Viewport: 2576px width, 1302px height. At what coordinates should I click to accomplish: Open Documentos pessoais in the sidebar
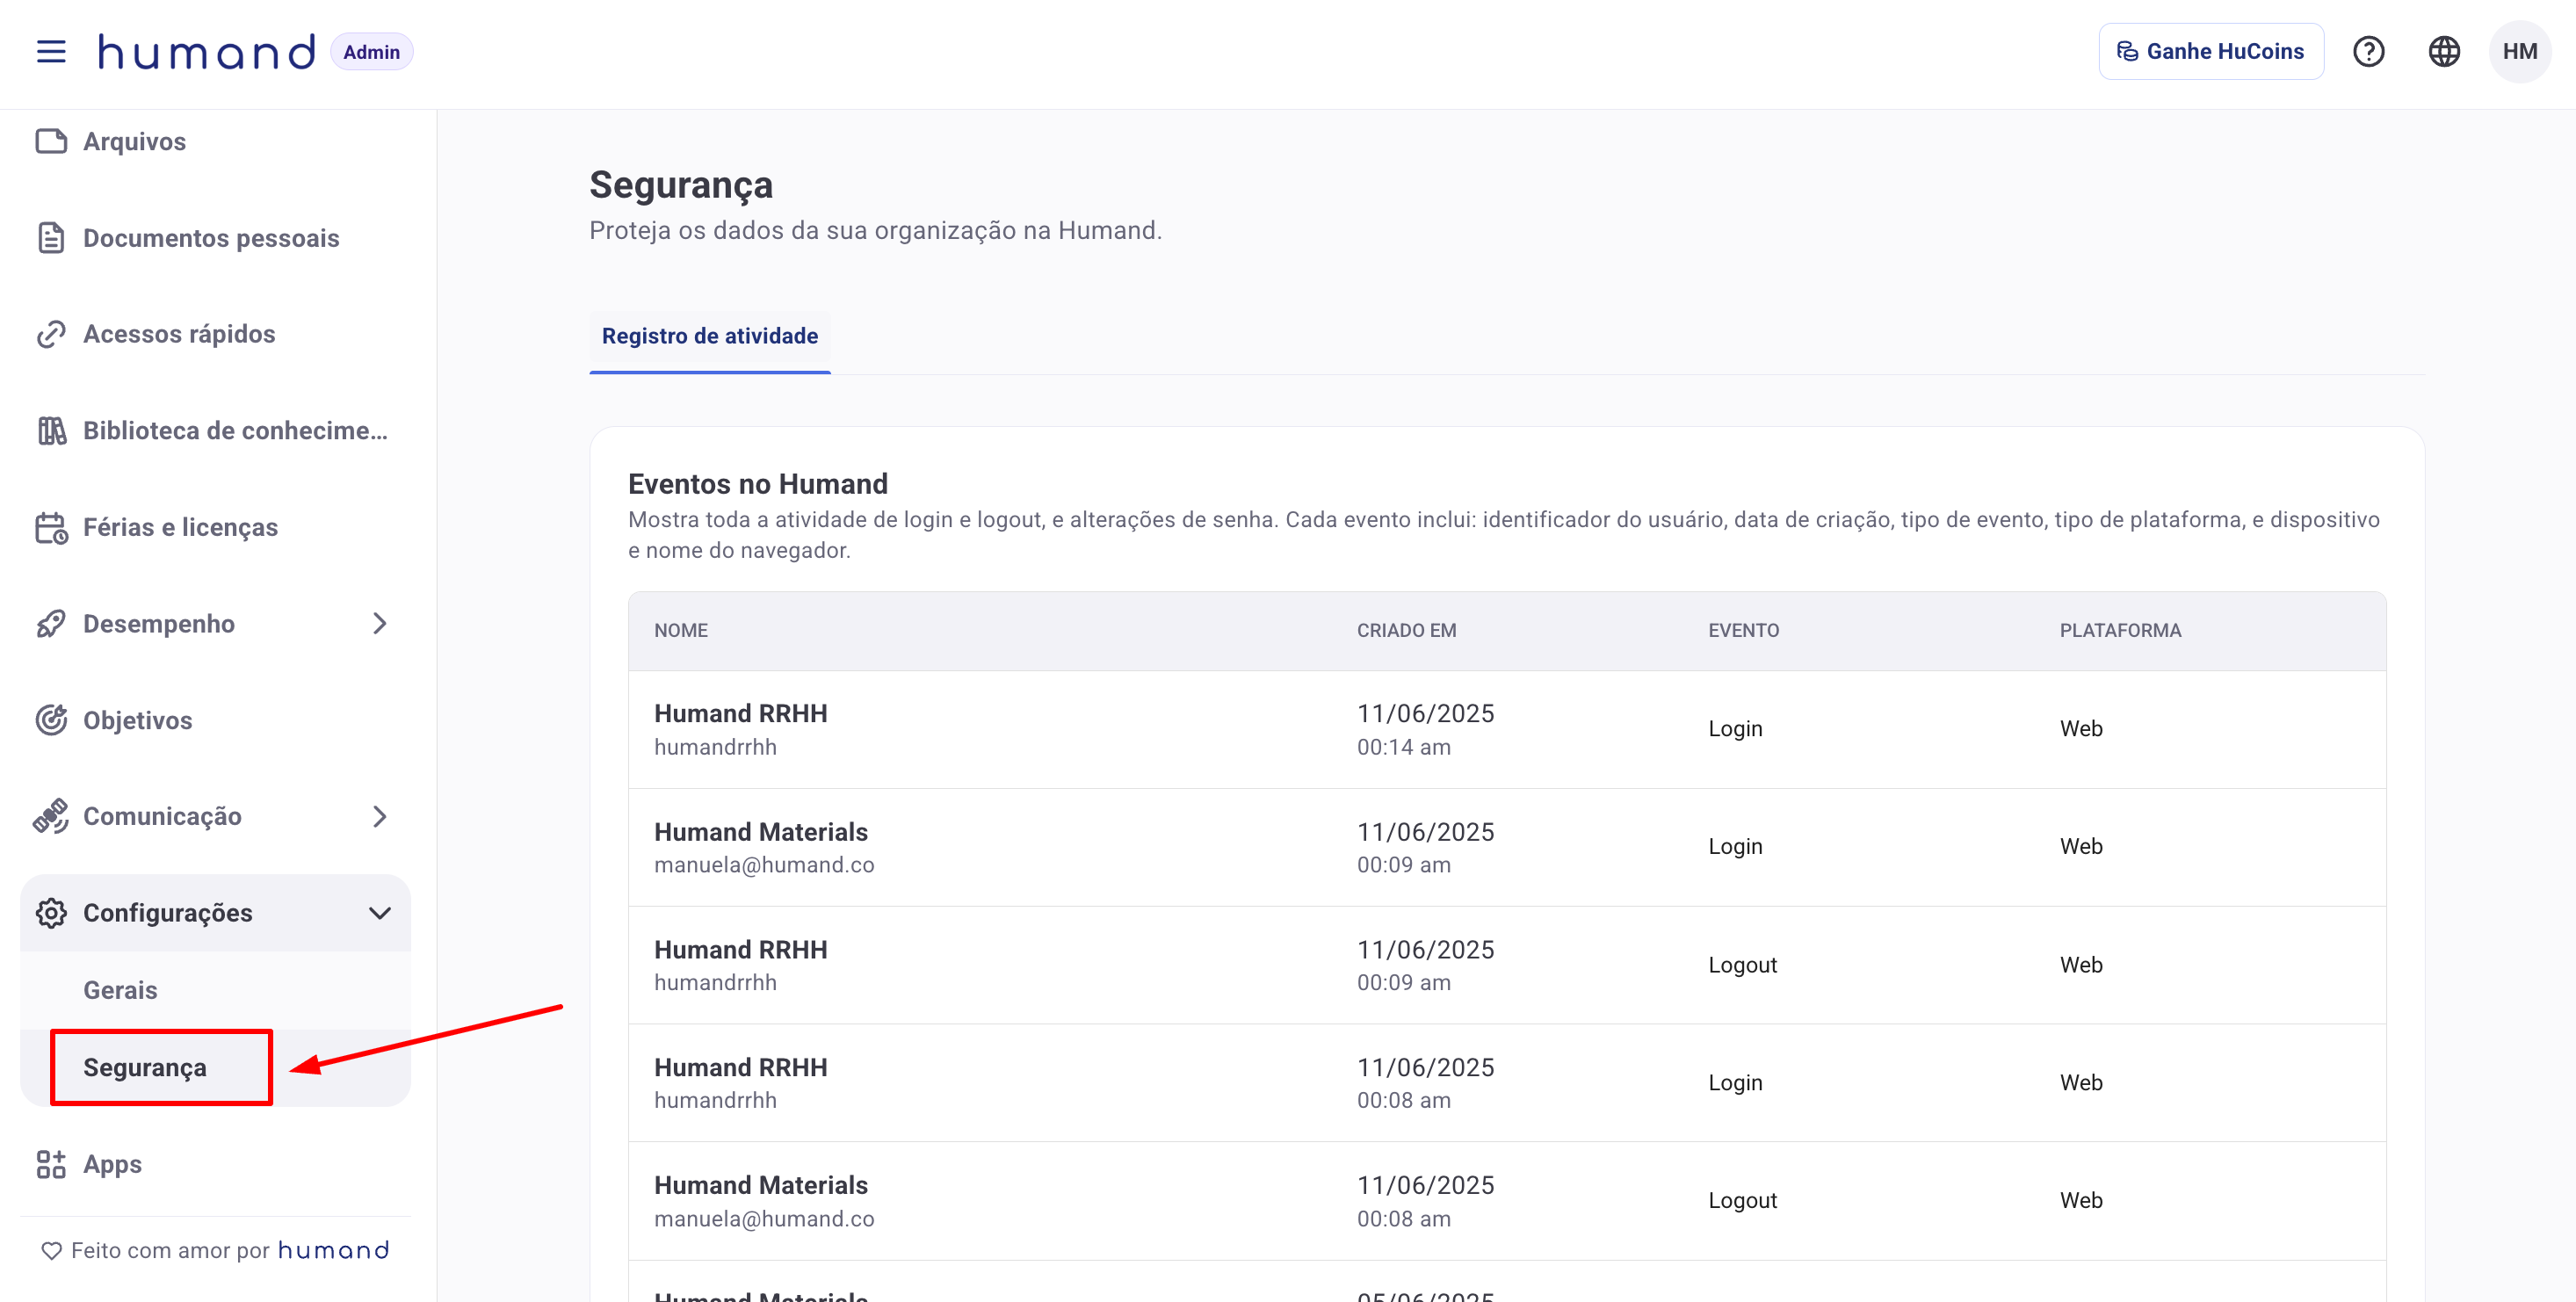click(215, 238)
